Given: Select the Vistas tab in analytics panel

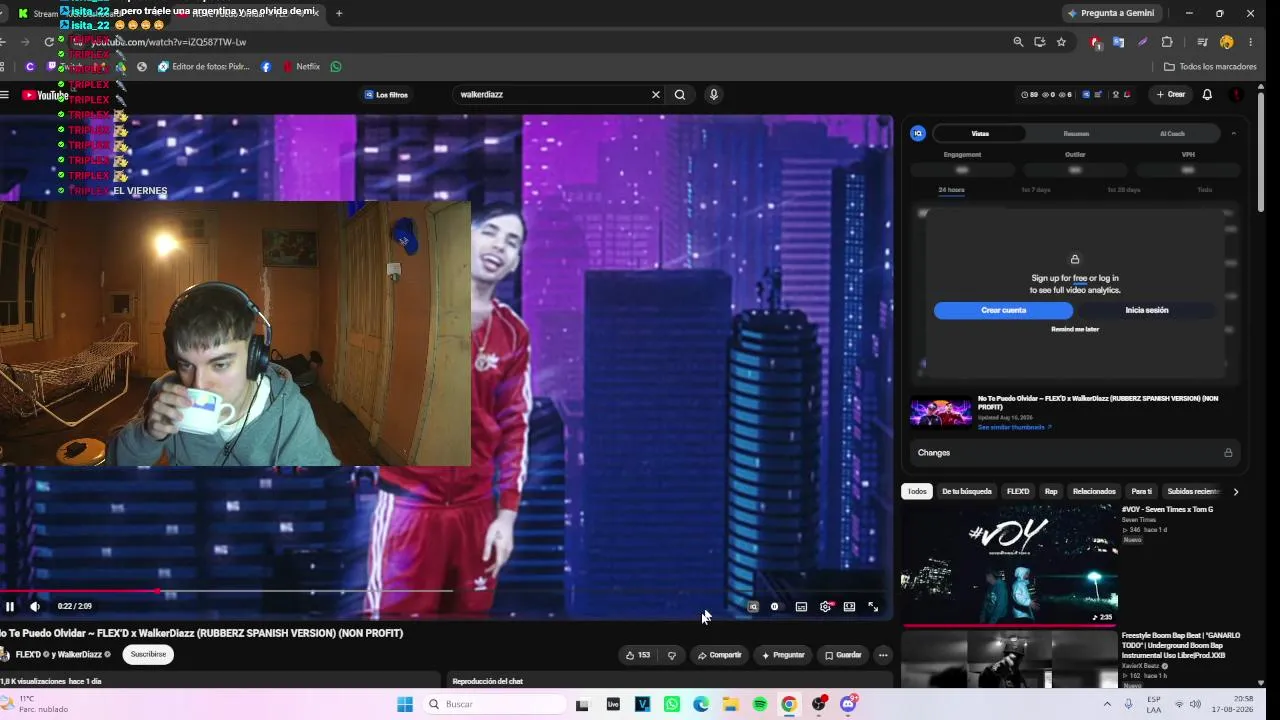Looking at the screenshot, I should [980, 133].
